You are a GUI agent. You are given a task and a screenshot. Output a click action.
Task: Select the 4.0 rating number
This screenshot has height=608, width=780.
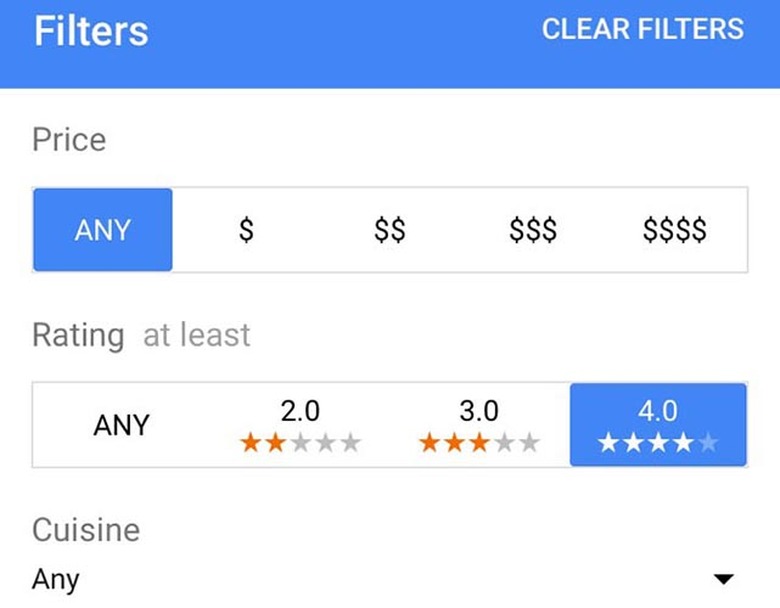click(657, 410)
